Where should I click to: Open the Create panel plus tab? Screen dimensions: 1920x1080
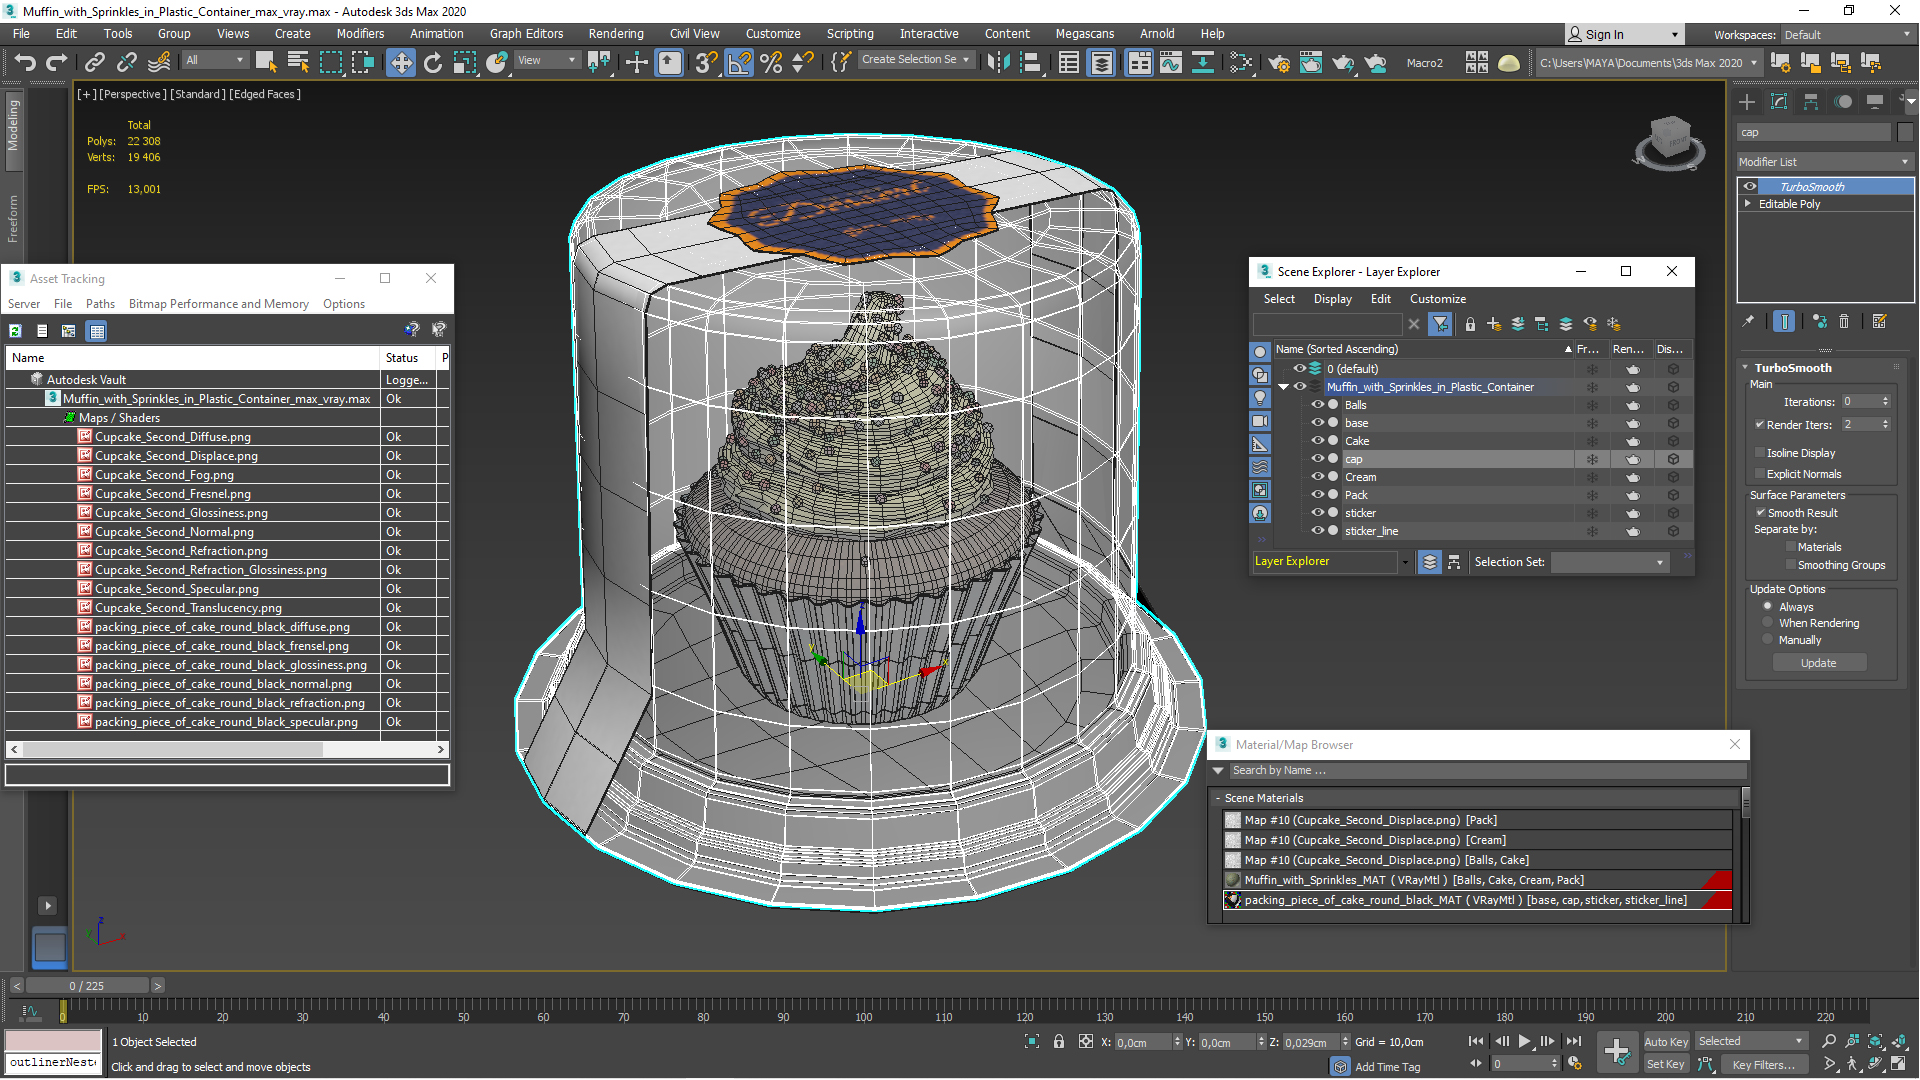click(x=1747, y=102)
